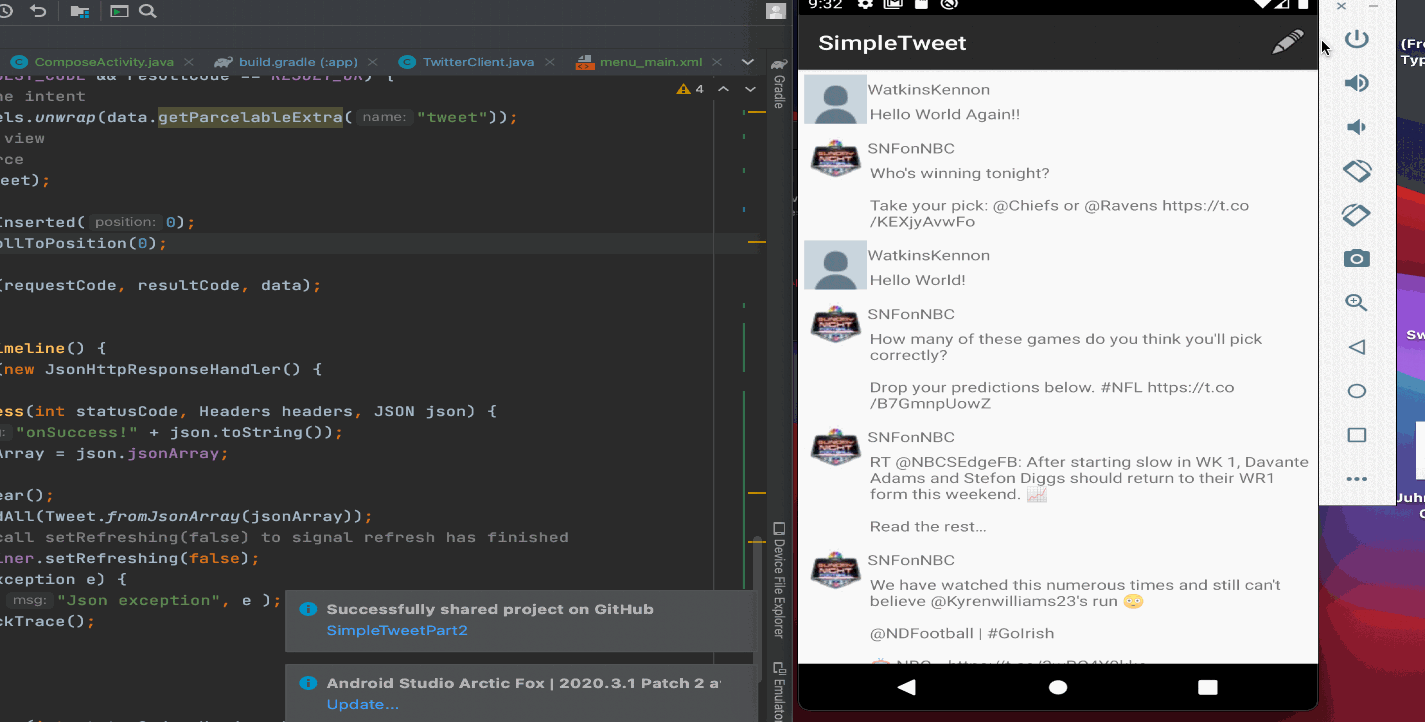Open extended controls with the ellipsis icon
Viewport: 1425px width, 722px height.
point(1357,478)
